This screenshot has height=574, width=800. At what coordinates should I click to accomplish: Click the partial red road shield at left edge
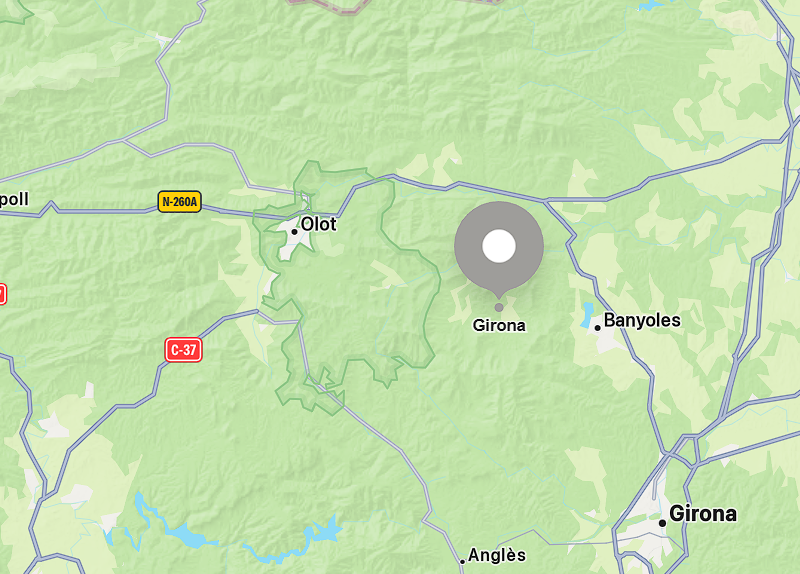(3, 294)
